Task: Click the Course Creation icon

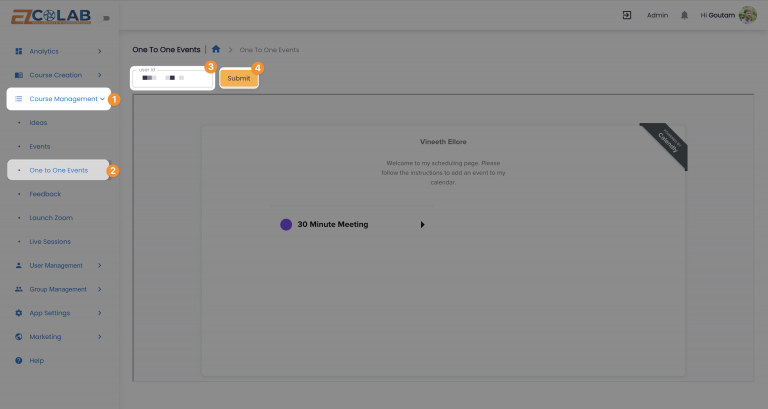Action: tap(19, 75)
